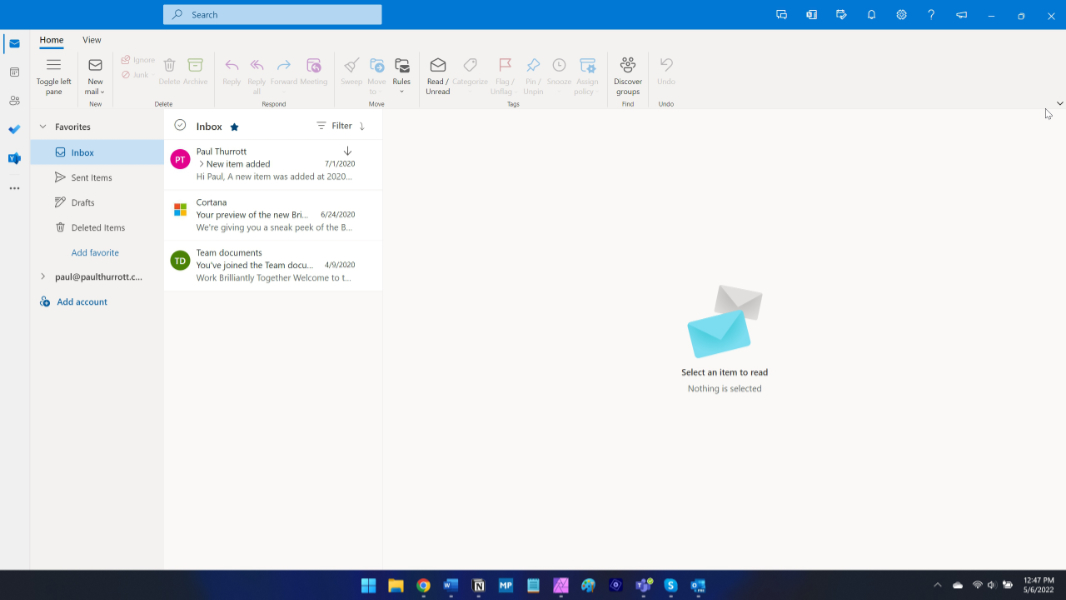The width and height of the screenshot is (1066, 600).
Task: Open the notifications bell in title bar
Action: point(871,15)
